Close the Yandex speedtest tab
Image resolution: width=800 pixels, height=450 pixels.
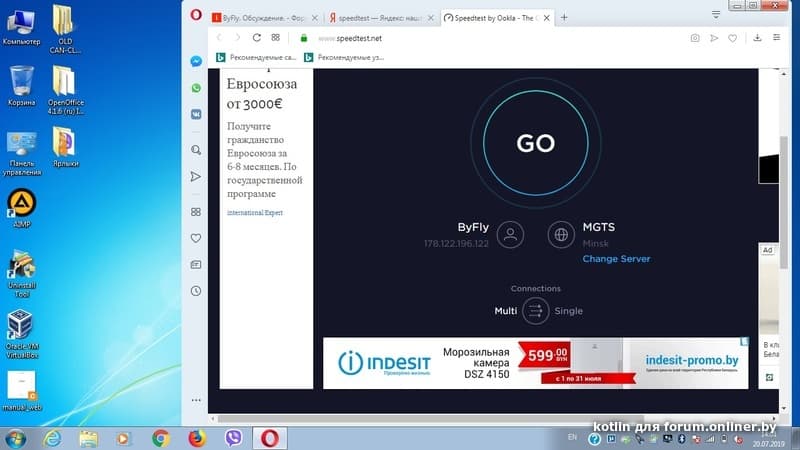431,18
